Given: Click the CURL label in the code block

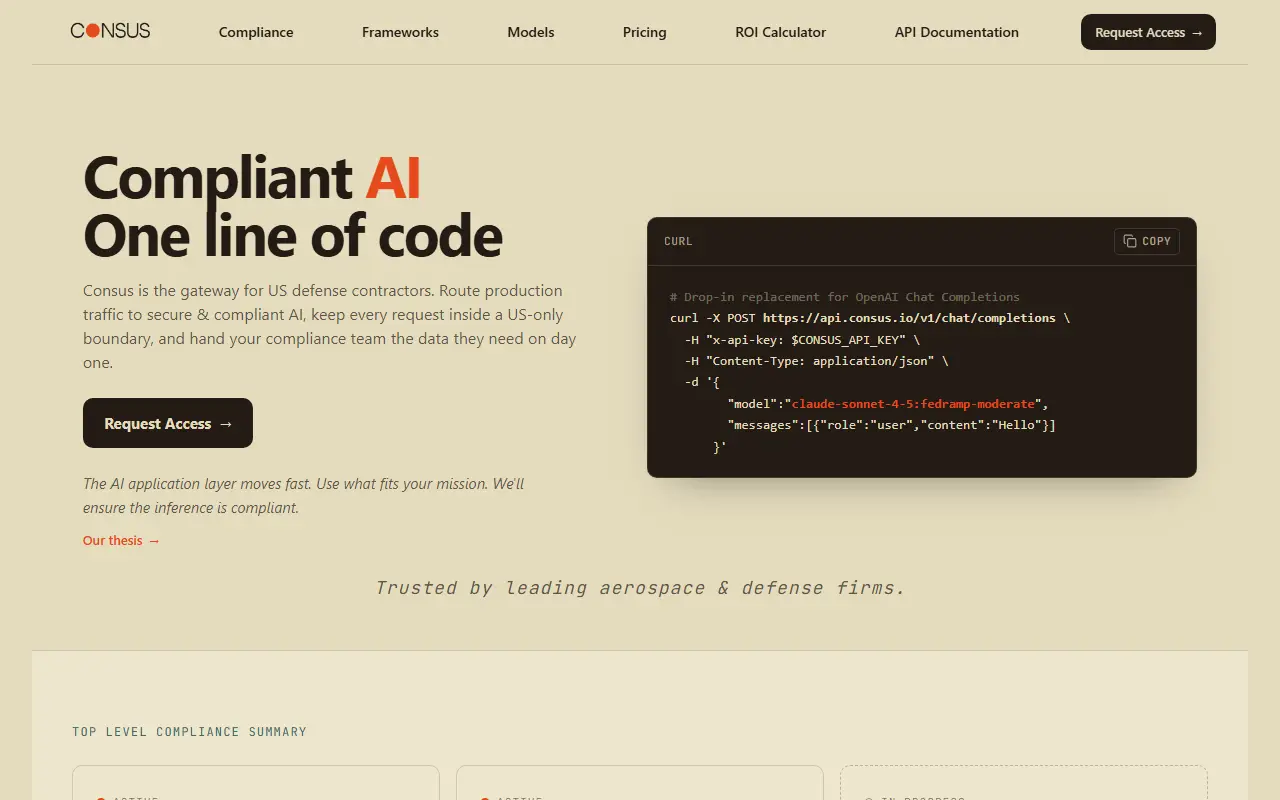Looking at the screenshot, I should pyautogui.click(x=678, y=241).
